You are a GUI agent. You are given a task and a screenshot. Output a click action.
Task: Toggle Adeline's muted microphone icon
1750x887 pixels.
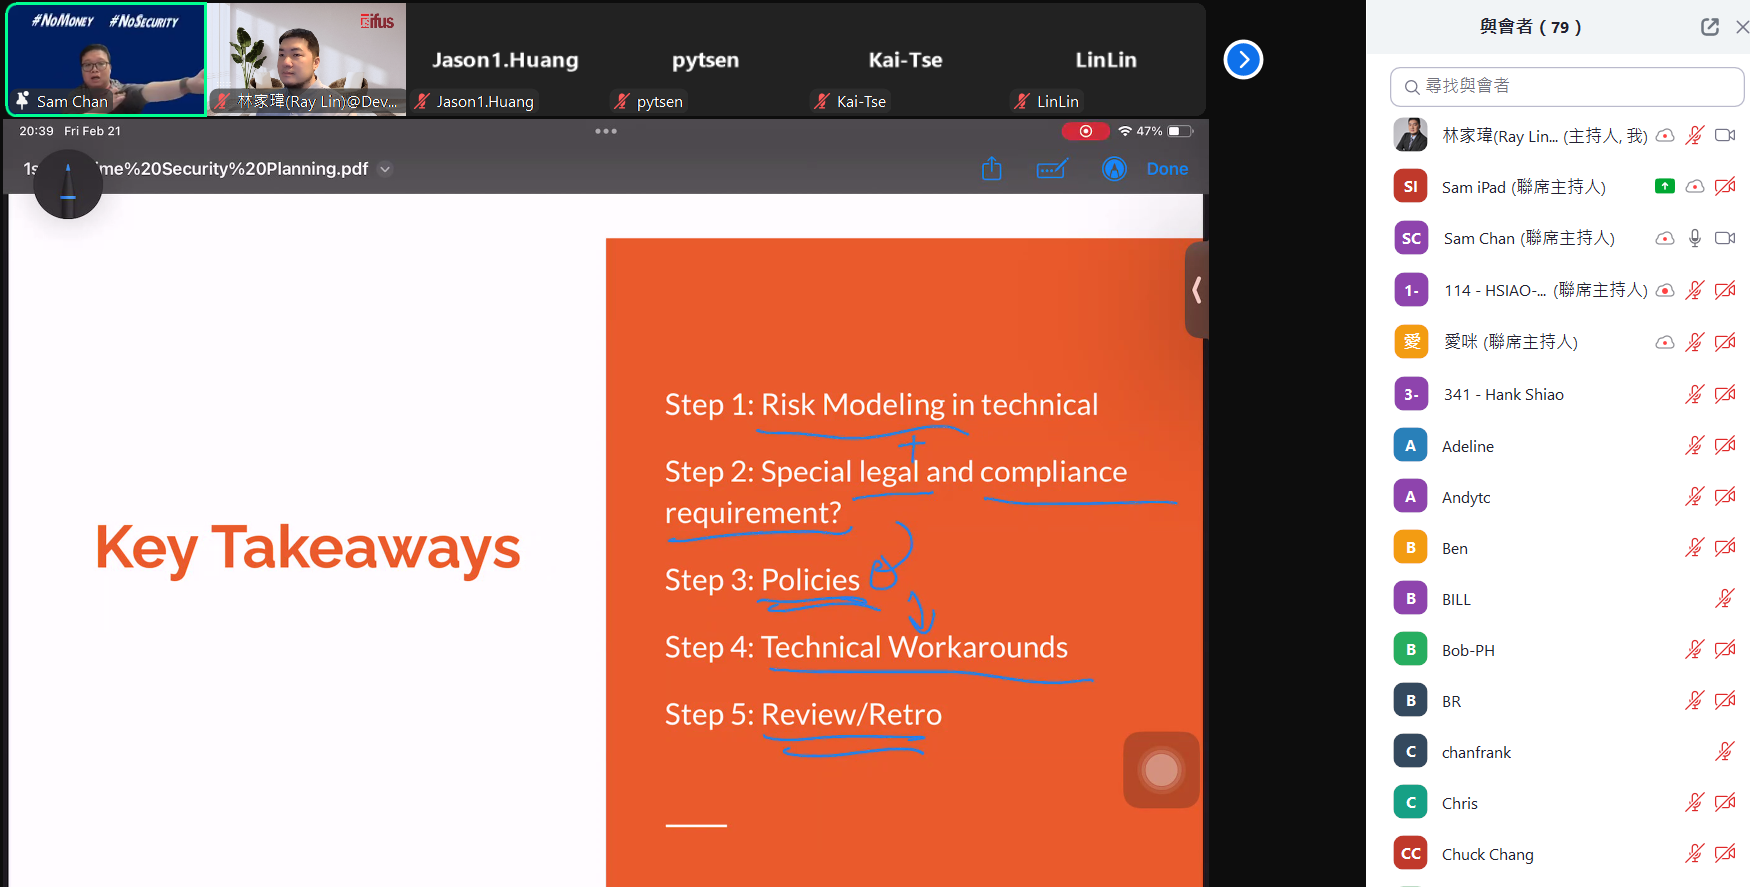1694,446
